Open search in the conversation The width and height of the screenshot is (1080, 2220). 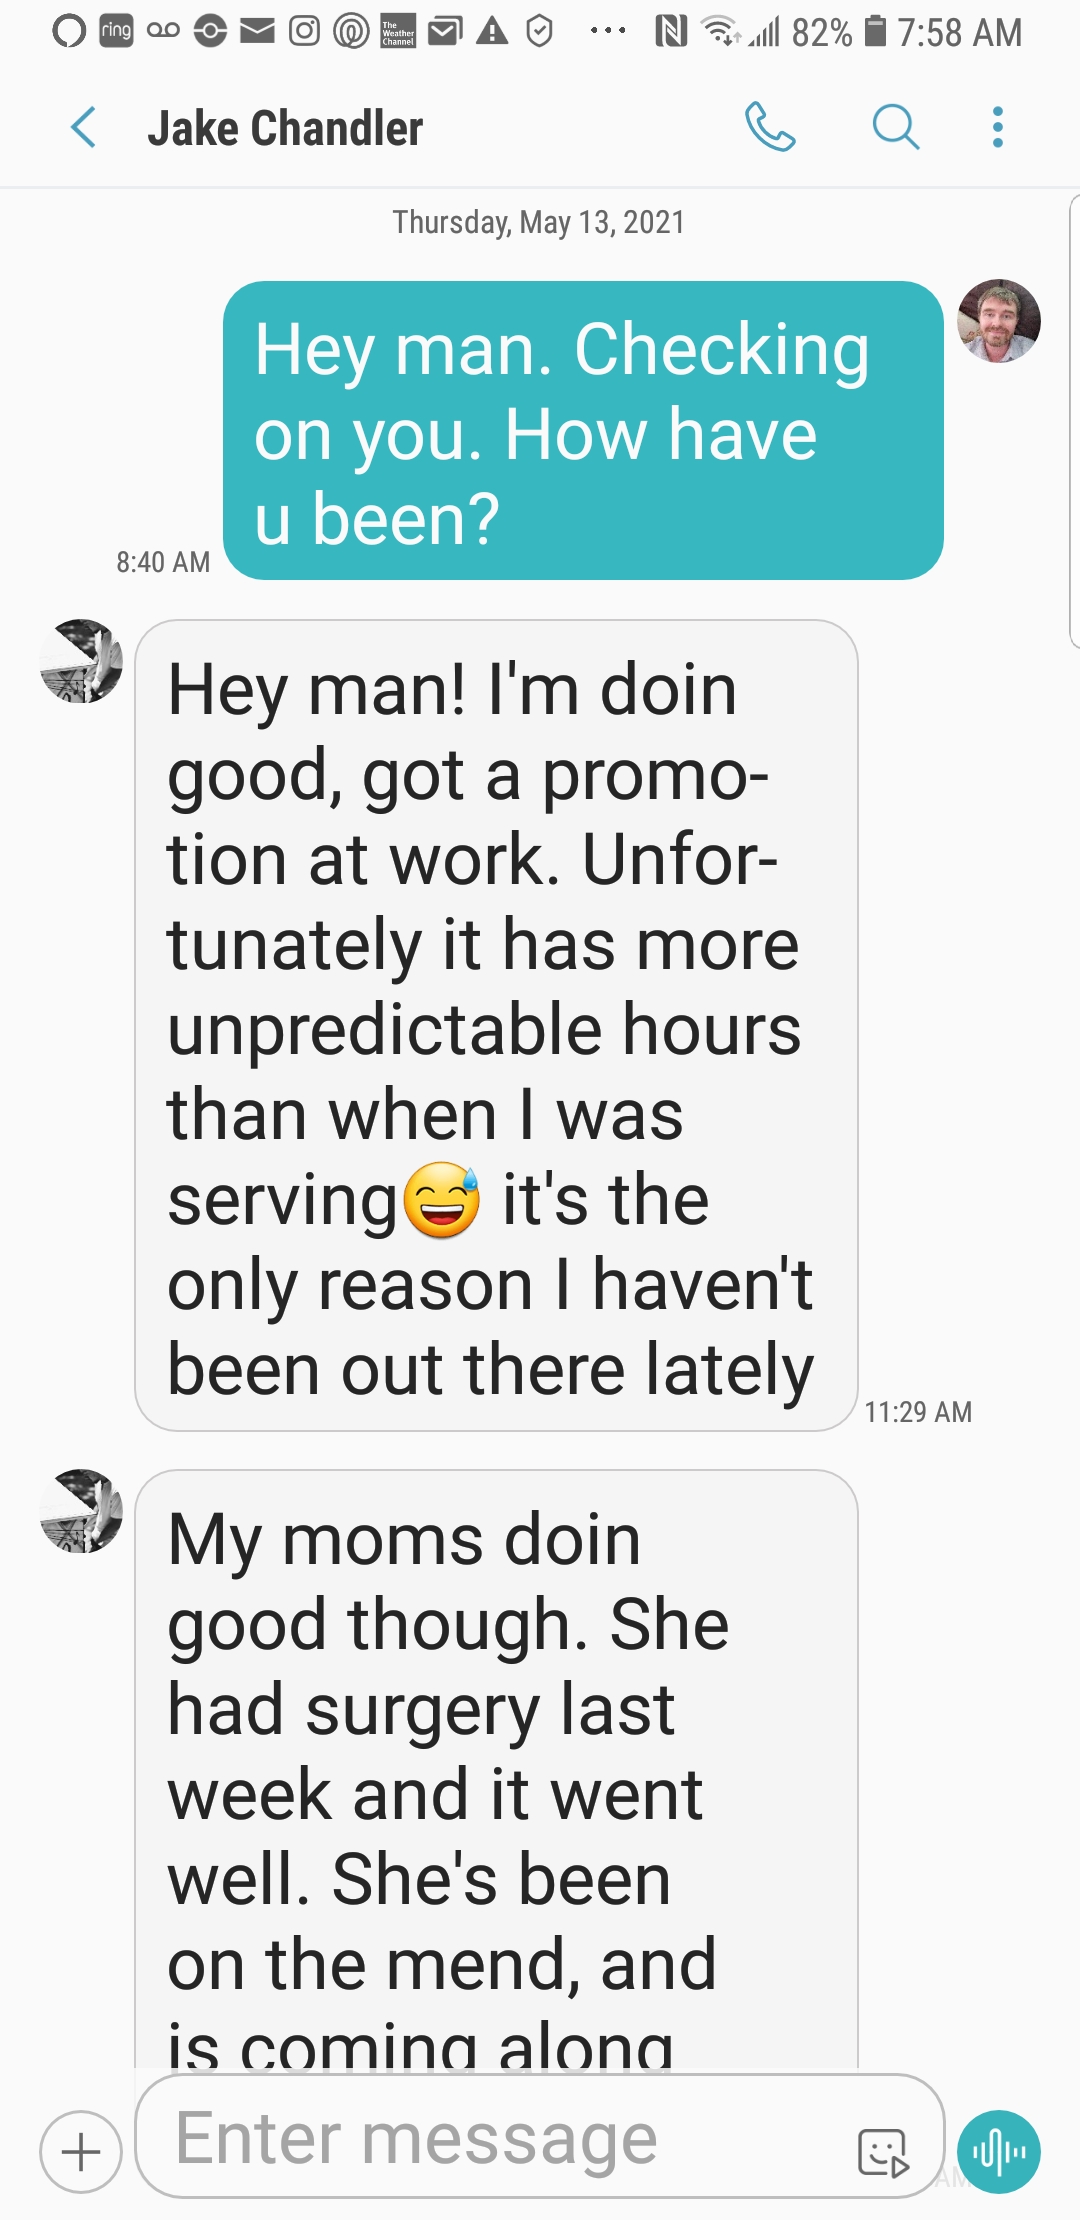click(895, 127)
